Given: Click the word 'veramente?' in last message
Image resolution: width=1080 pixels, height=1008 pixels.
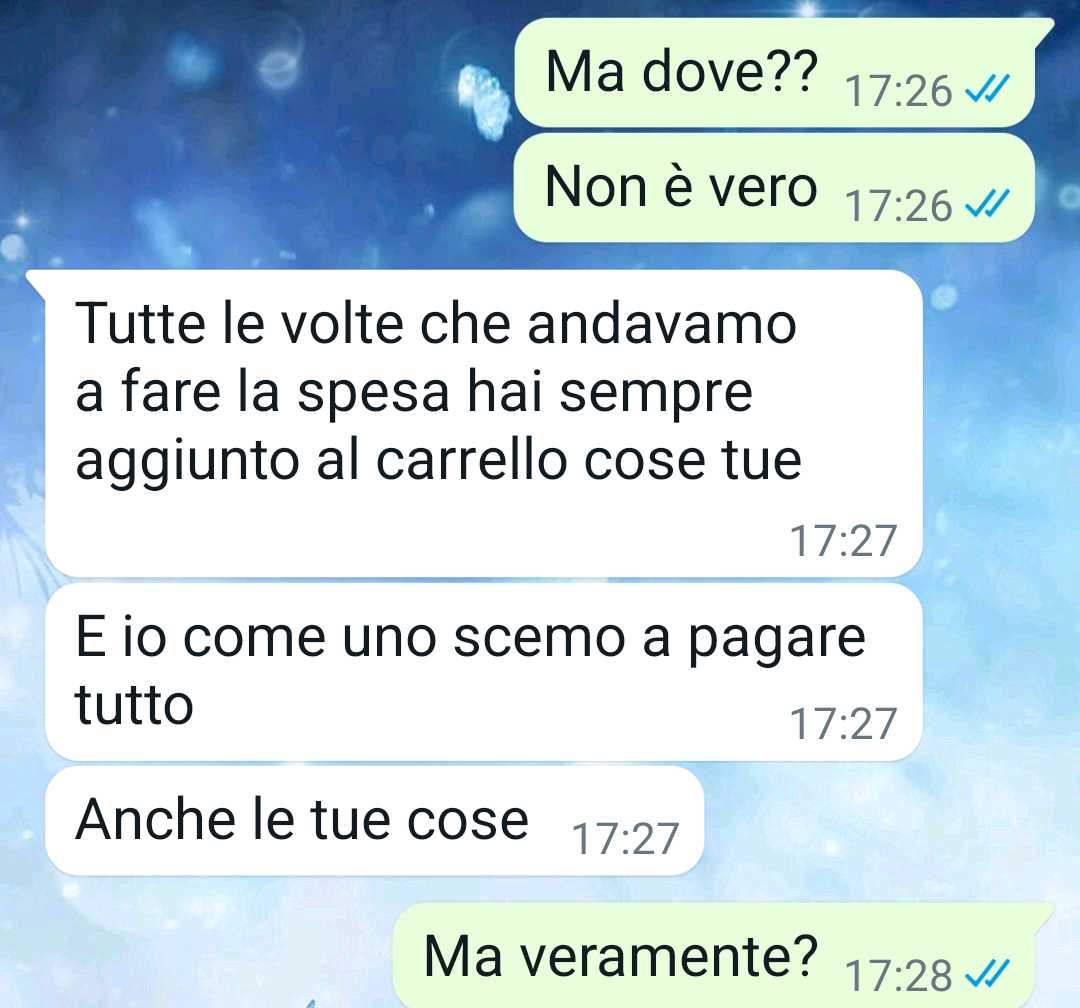Looking at the screenshot, I should 668,956.
